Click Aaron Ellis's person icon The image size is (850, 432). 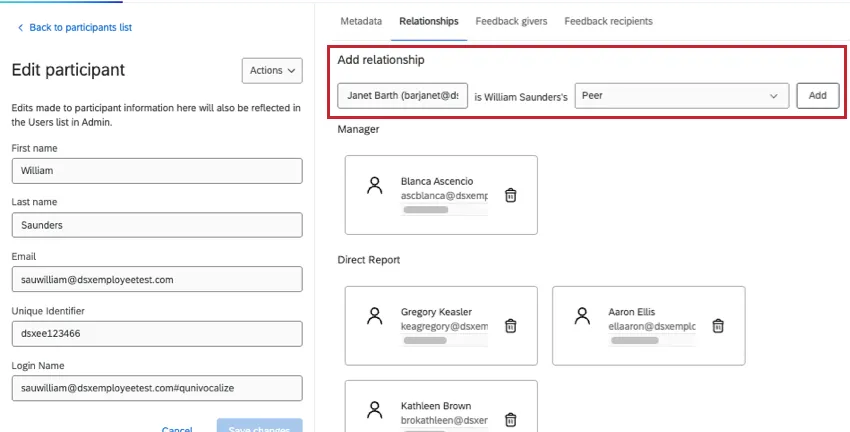pyautogui.click(x=582, y=316)
